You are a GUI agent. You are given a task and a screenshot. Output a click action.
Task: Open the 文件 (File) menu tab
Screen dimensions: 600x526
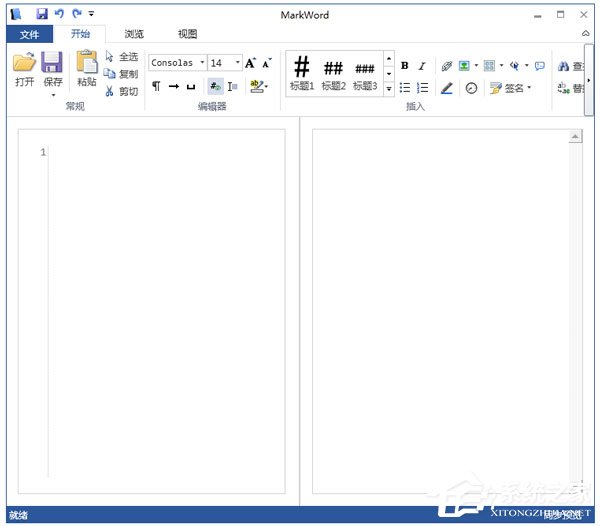click(x=30, y=34)
